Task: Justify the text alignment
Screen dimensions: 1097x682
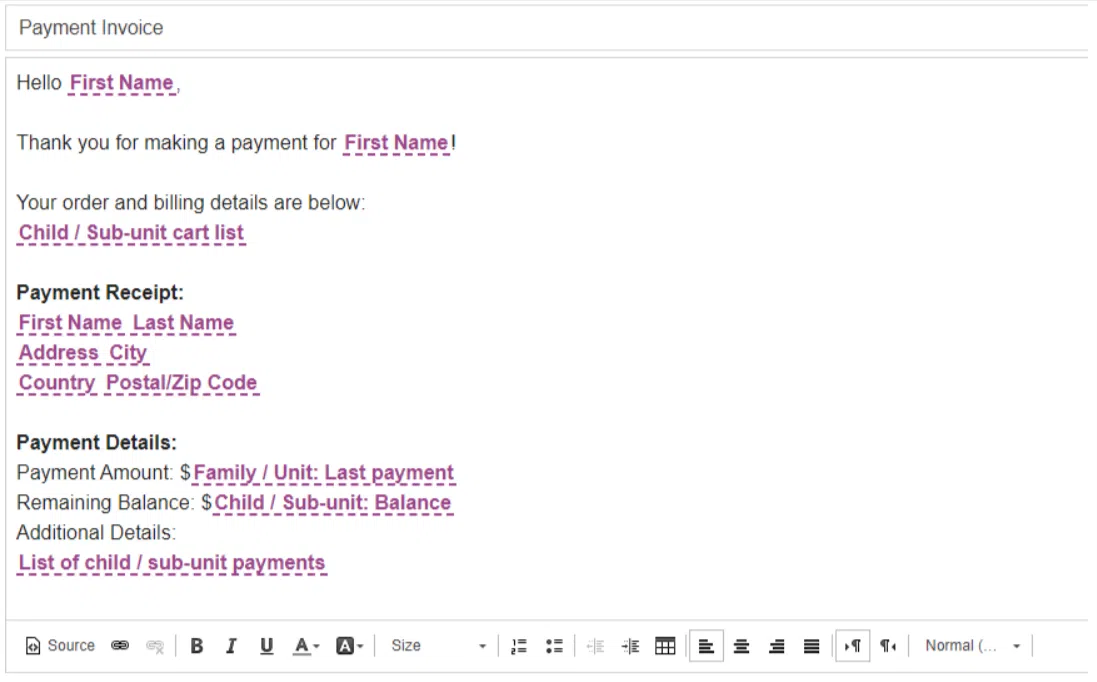Action: 812,646
